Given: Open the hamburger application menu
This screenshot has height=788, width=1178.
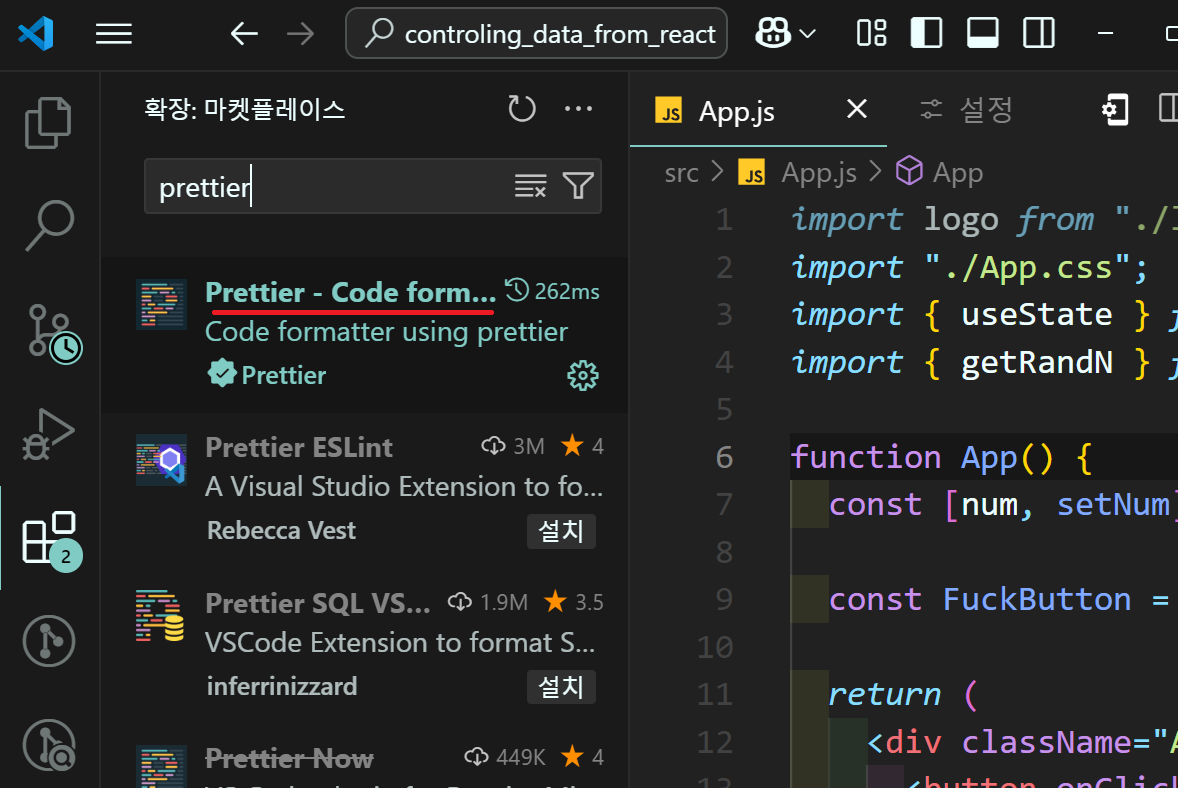Looking at the screenshot, I should [x=114, y=34].
